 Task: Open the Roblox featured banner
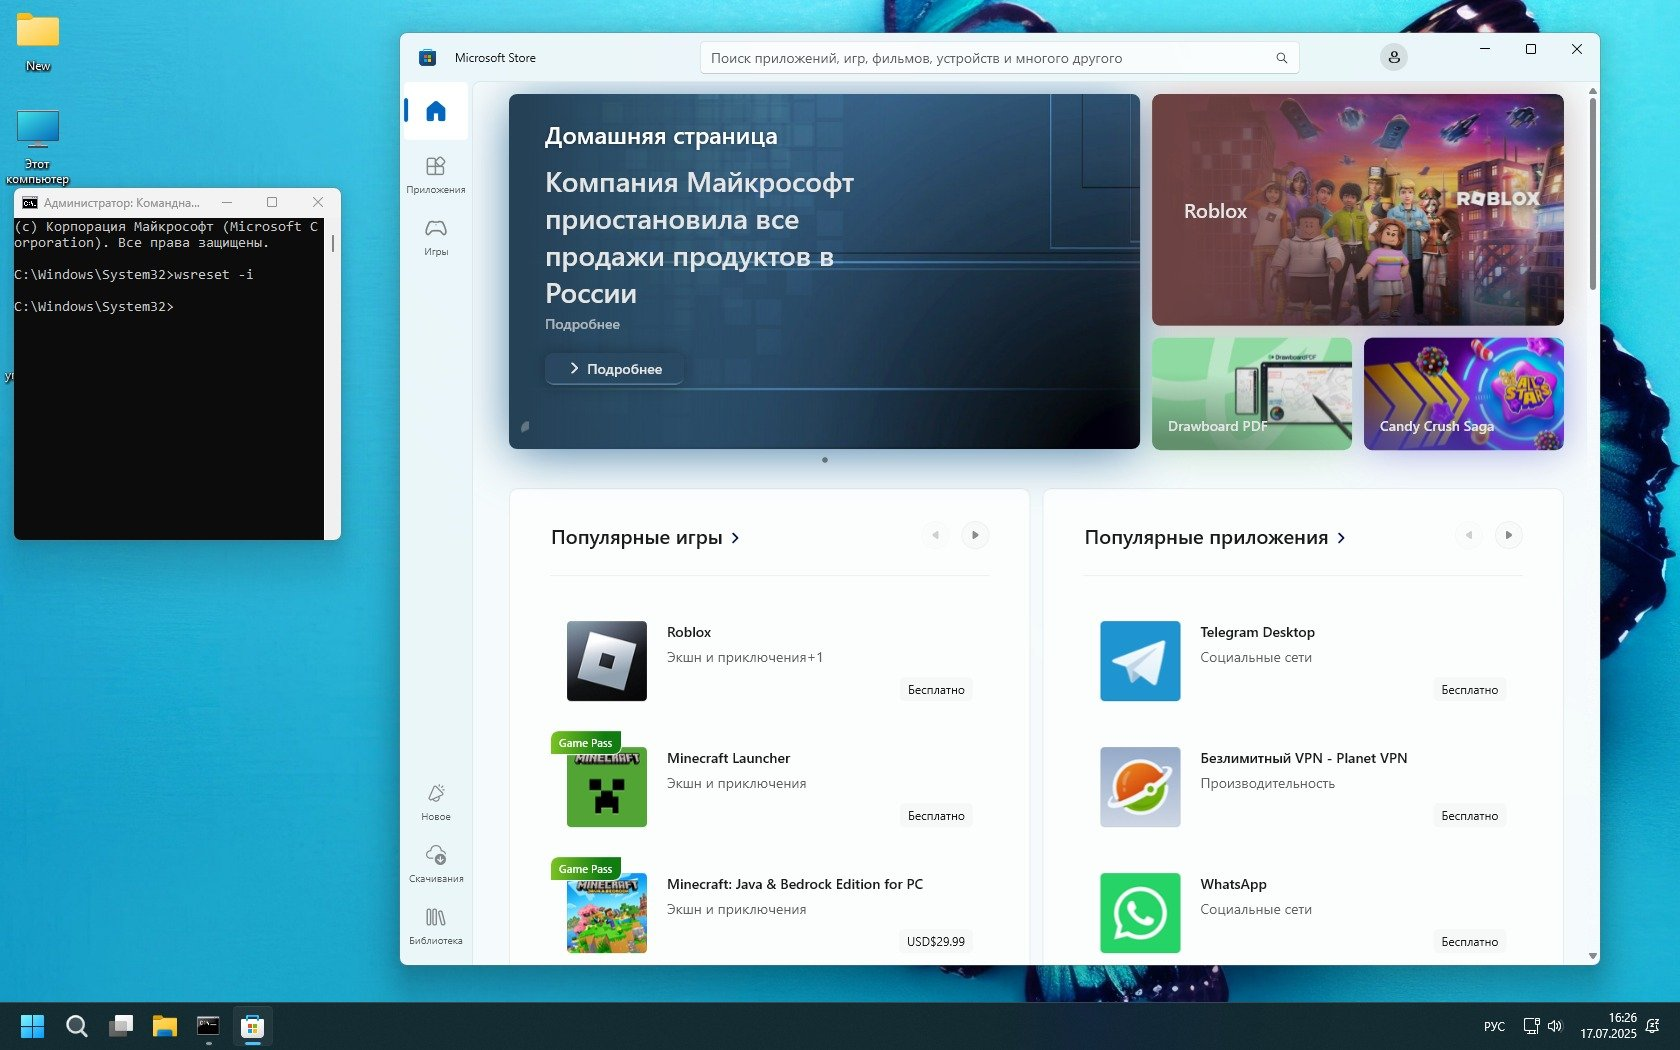(x=1358, y=210)
